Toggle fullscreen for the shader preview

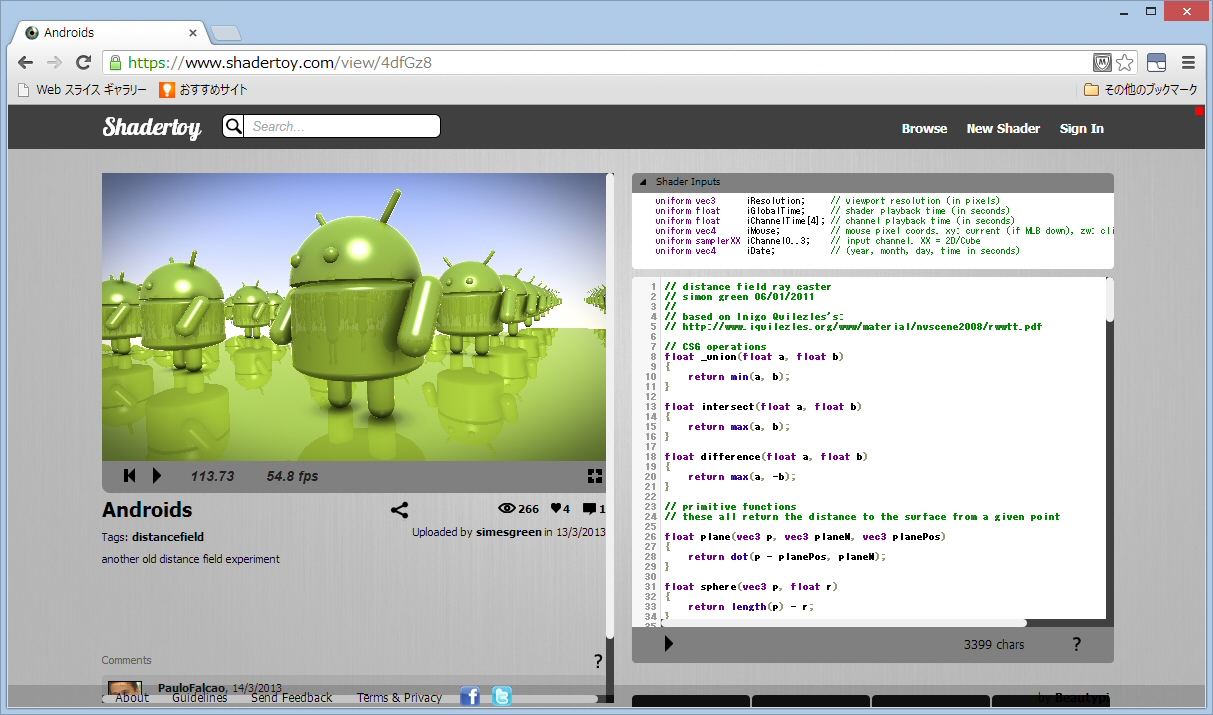point(595,476)
